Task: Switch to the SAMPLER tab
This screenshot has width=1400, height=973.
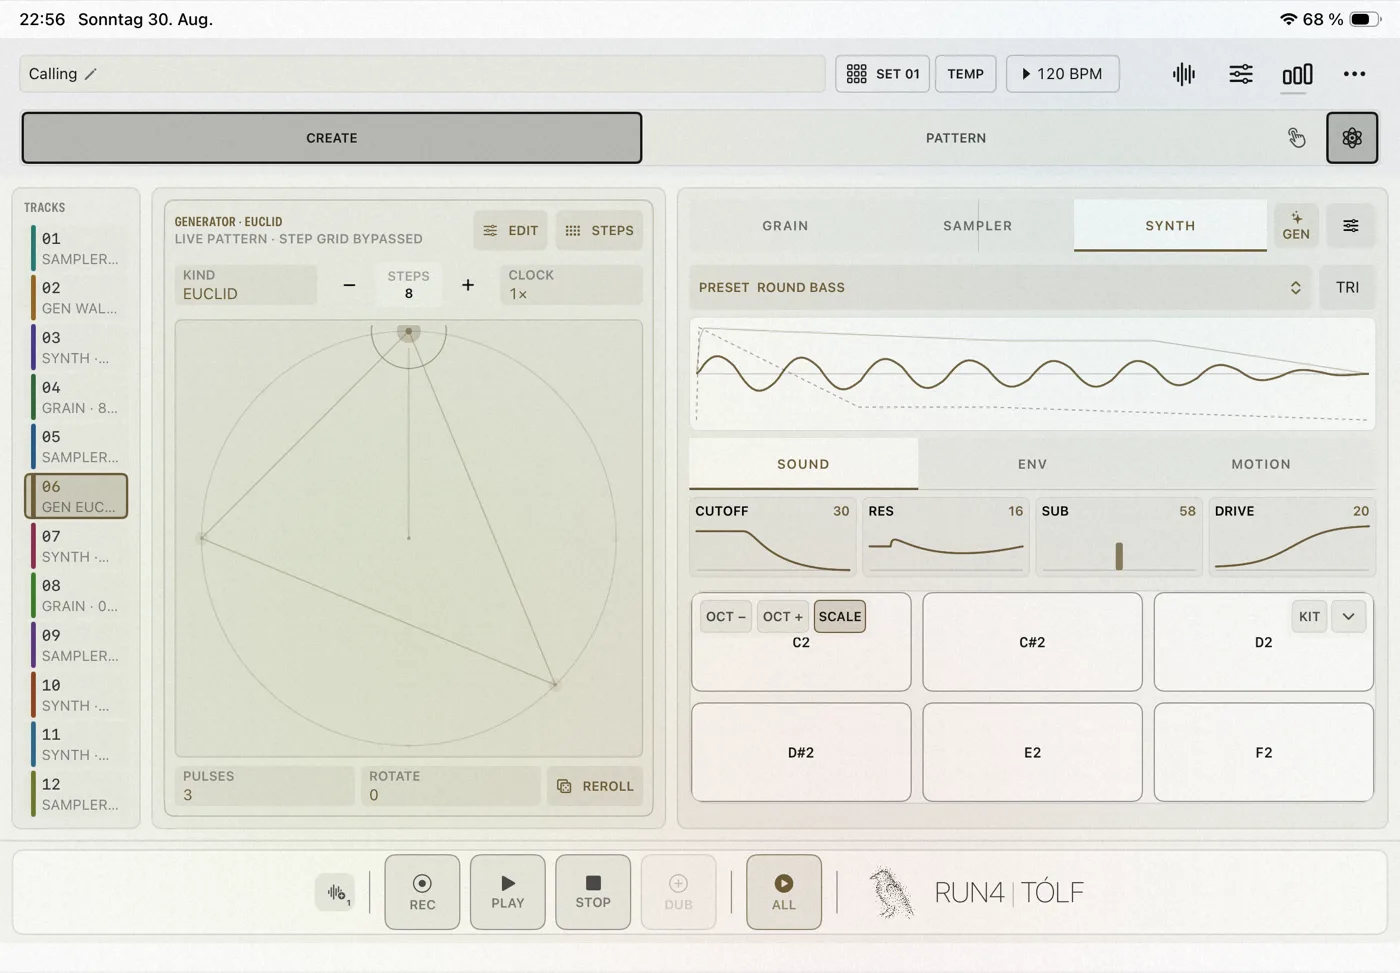Action: (x=977, y=226)
